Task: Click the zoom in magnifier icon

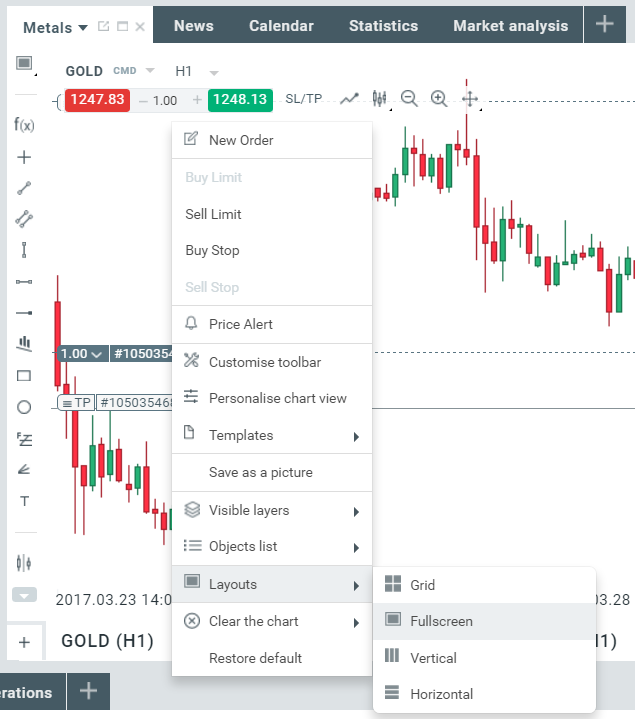Action: tap(439, 98)
